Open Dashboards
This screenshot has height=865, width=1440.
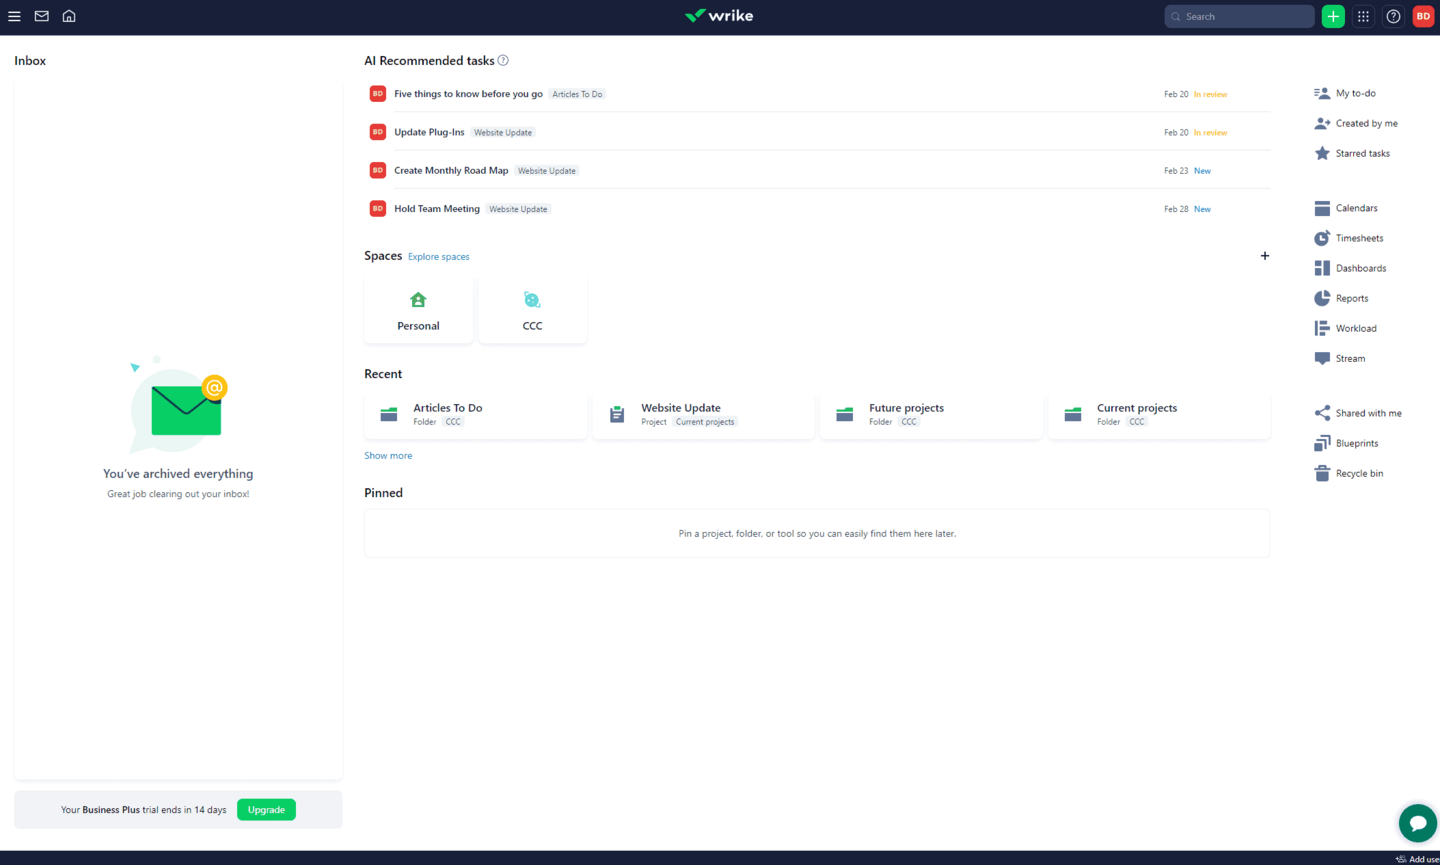pos(1350,268)
